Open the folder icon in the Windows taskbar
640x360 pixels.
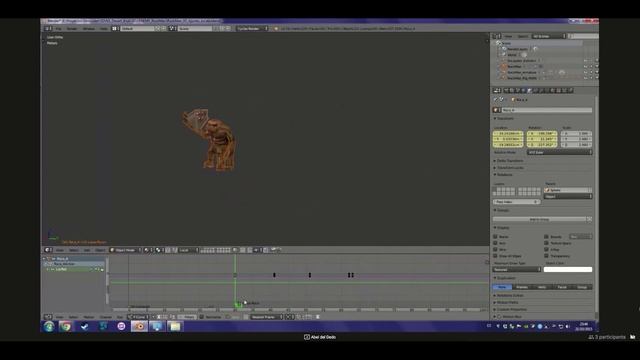pyautogui.click(x=175, y=326)
